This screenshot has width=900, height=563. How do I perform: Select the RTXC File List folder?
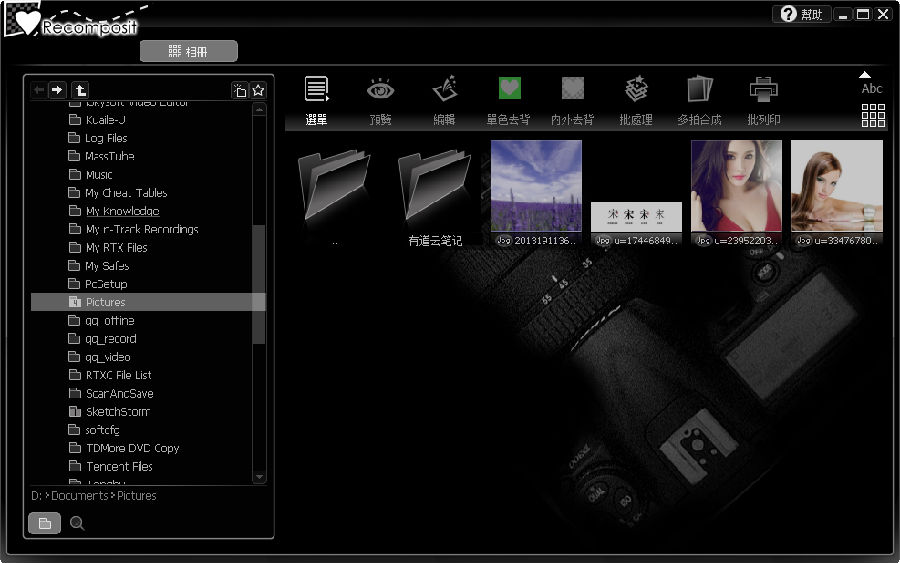[110, 375]
